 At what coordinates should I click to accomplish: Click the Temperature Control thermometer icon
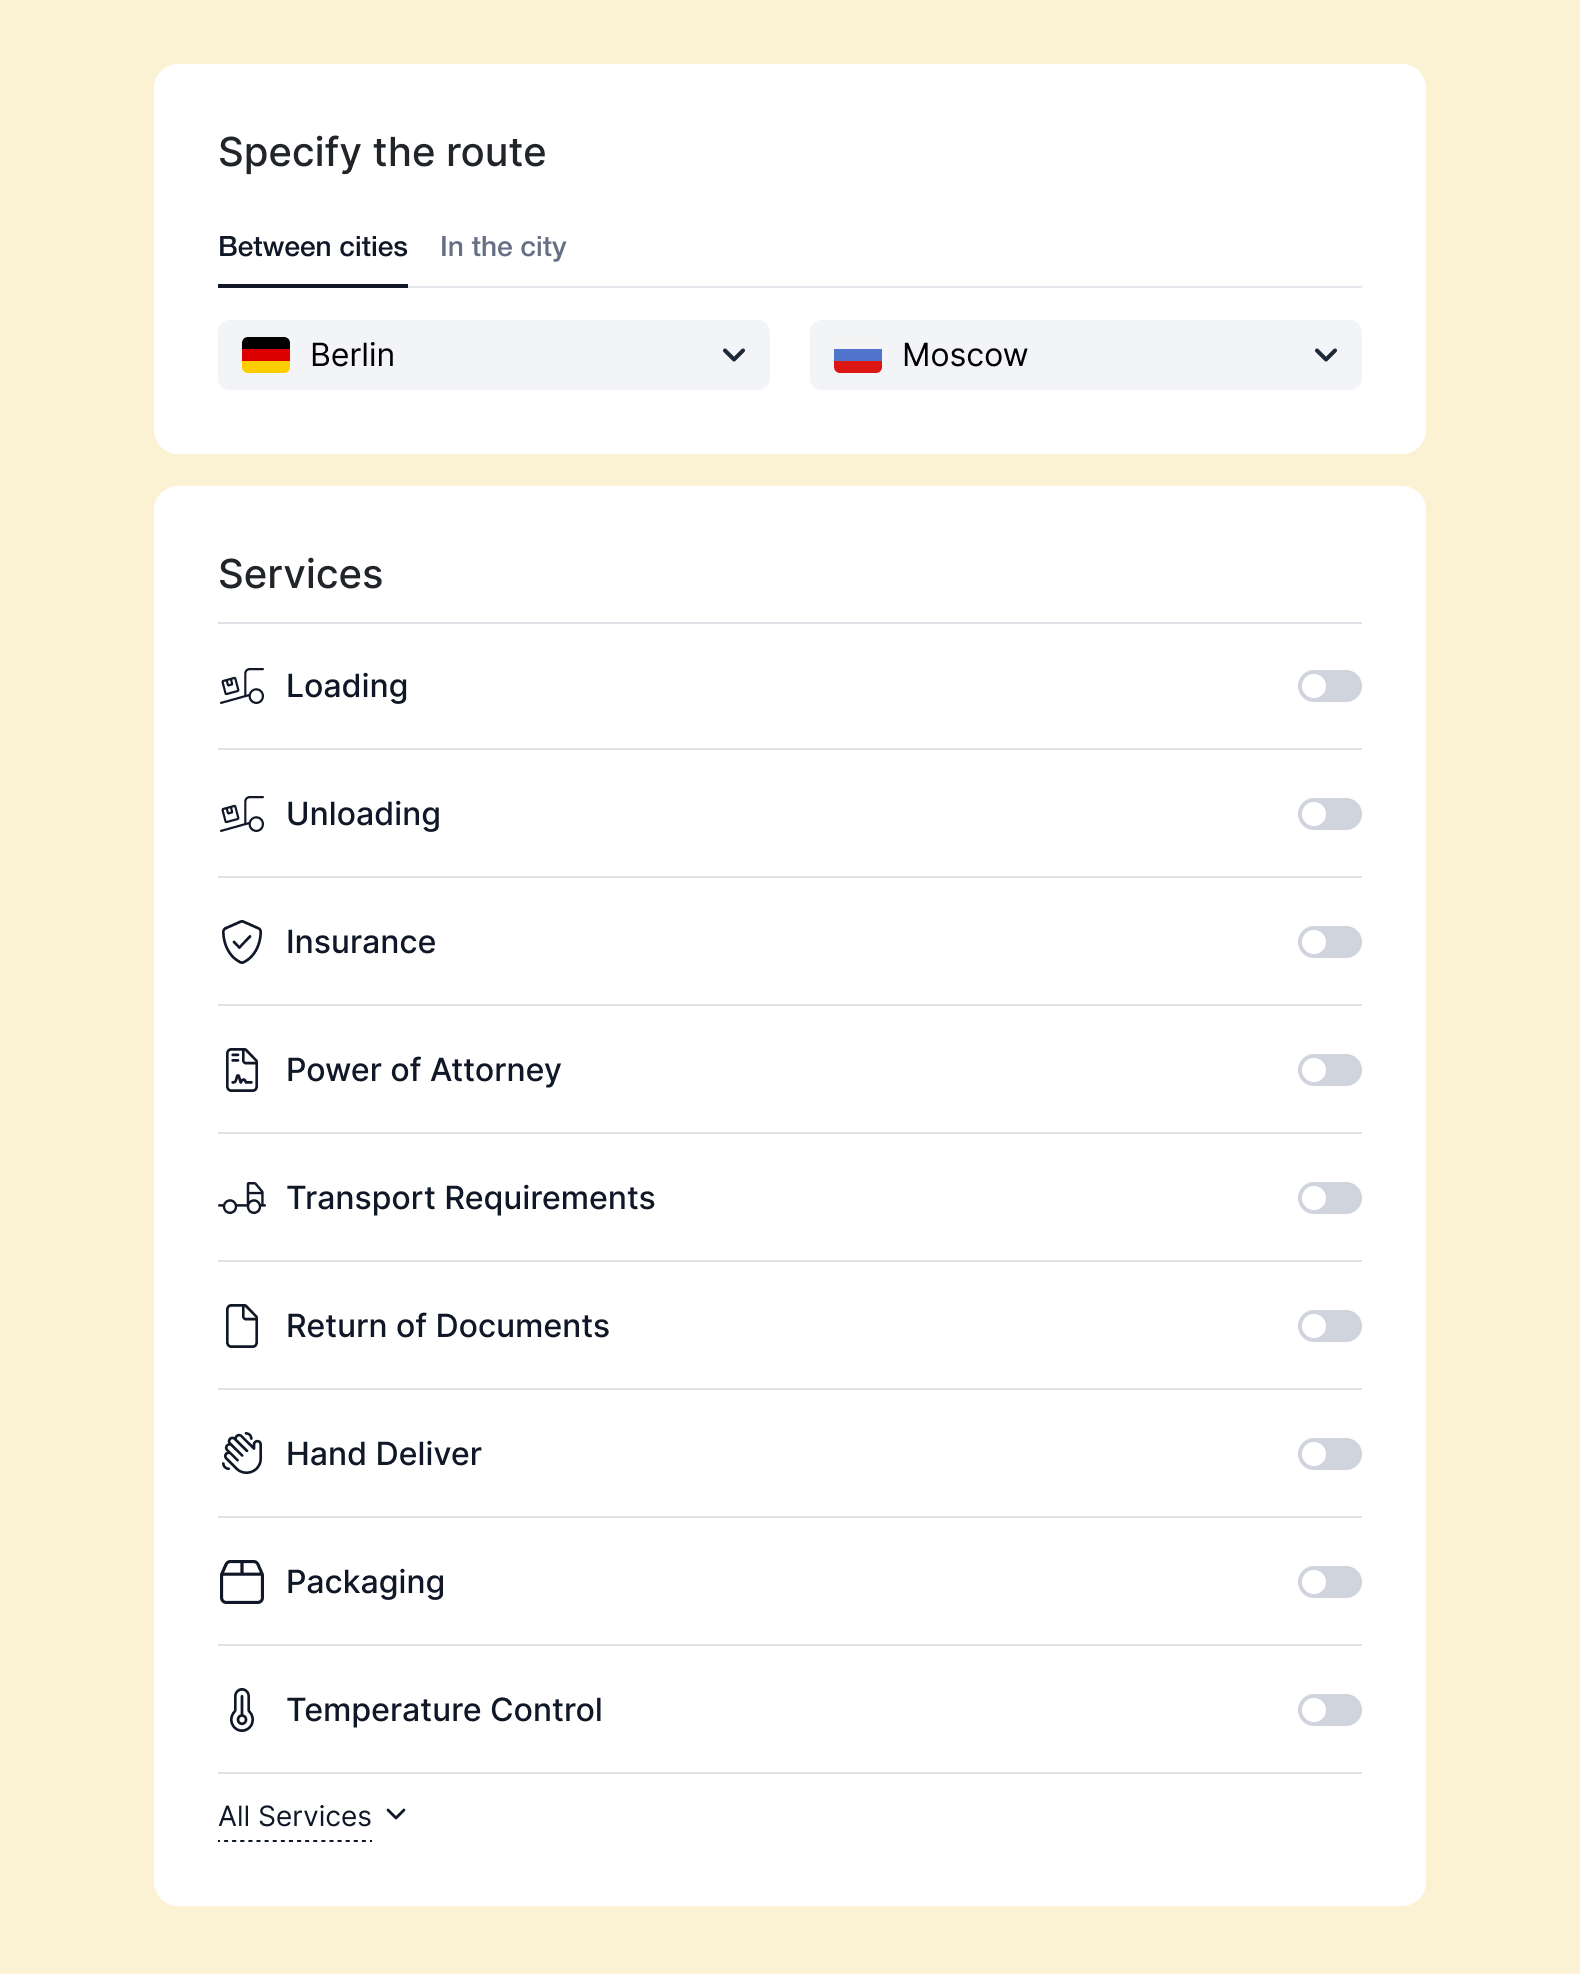click(x=242, y=1710)
